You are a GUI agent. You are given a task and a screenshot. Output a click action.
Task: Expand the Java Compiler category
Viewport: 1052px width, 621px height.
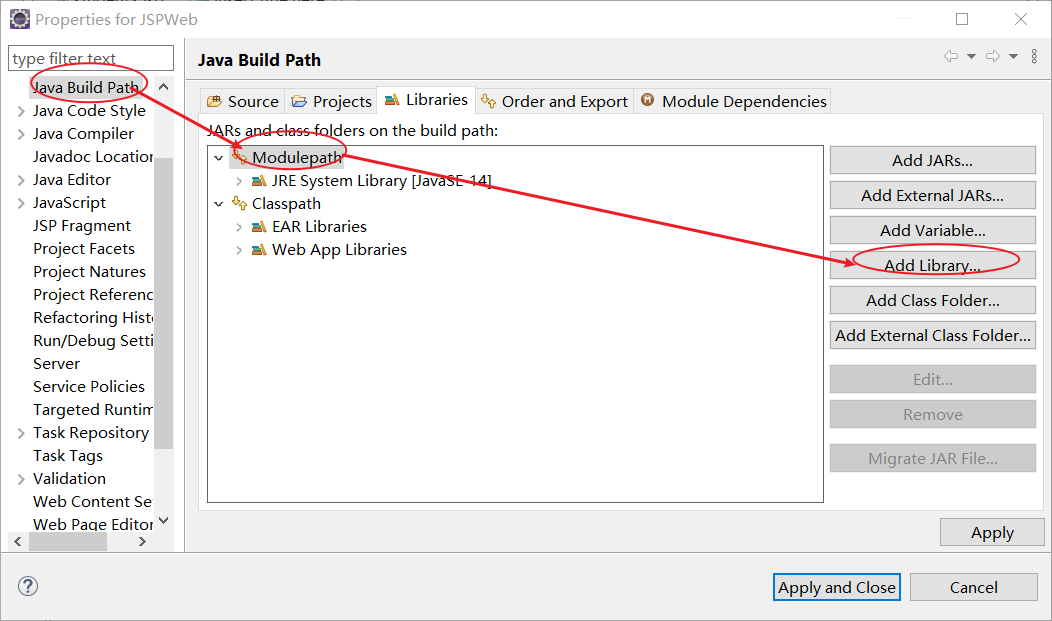21,134
